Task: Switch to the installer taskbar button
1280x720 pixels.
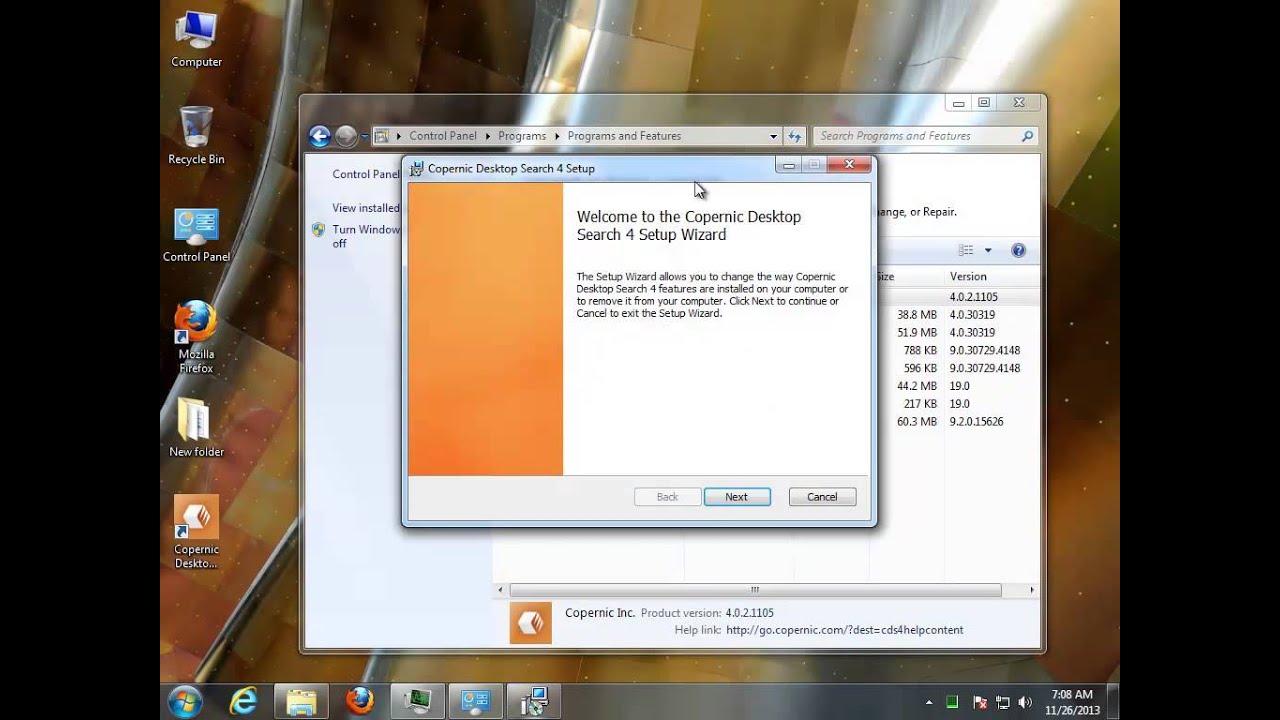Action: coord(534,701)
